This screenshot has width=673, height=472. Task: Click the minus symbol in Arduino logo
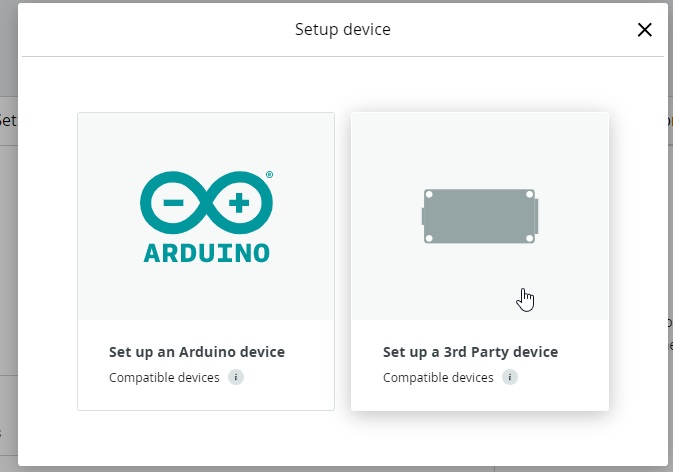173,203
